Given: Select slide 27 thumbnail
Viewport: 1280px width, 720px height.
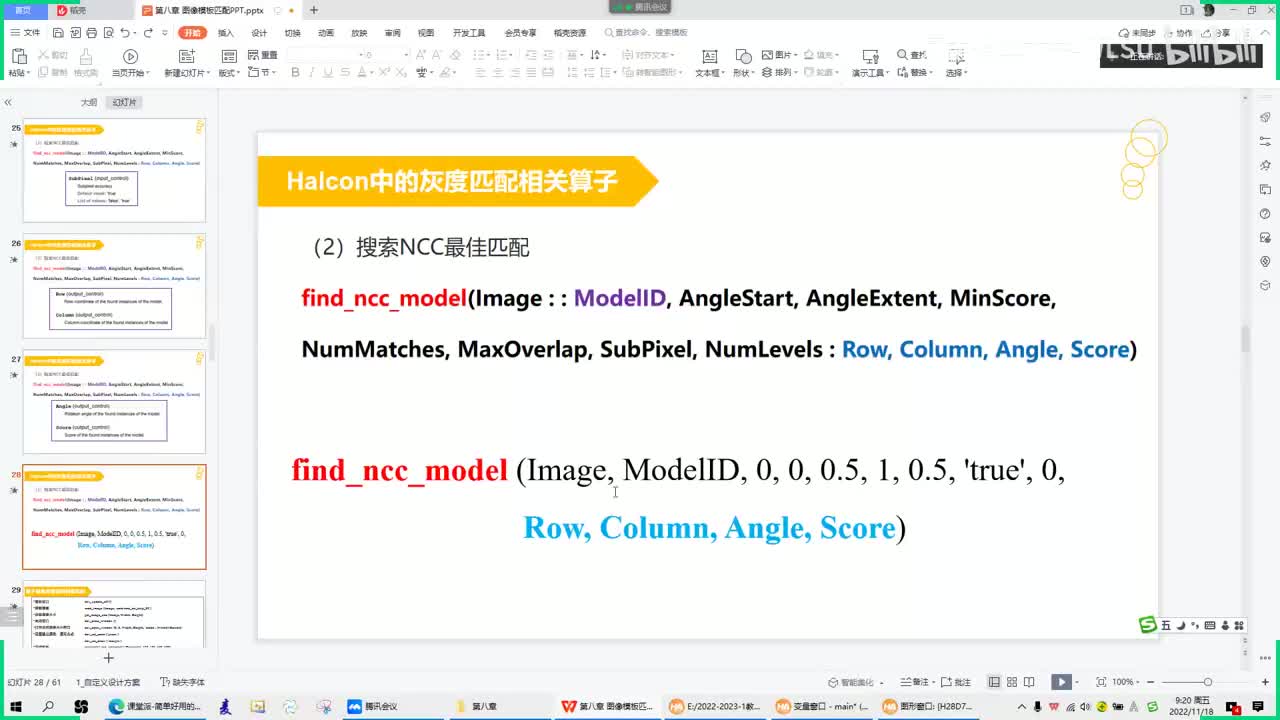Looking at the screenshot, I should tap(114, 402).
